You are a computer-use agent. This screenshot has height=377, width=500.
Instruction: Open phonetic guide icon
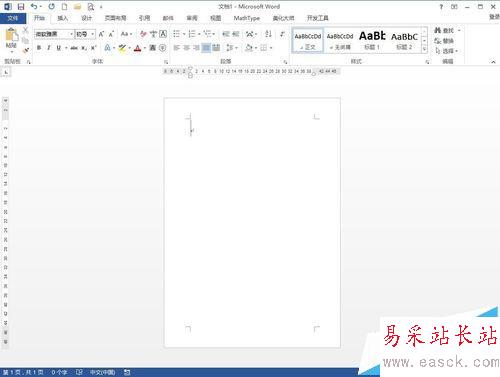coord(153,34)
